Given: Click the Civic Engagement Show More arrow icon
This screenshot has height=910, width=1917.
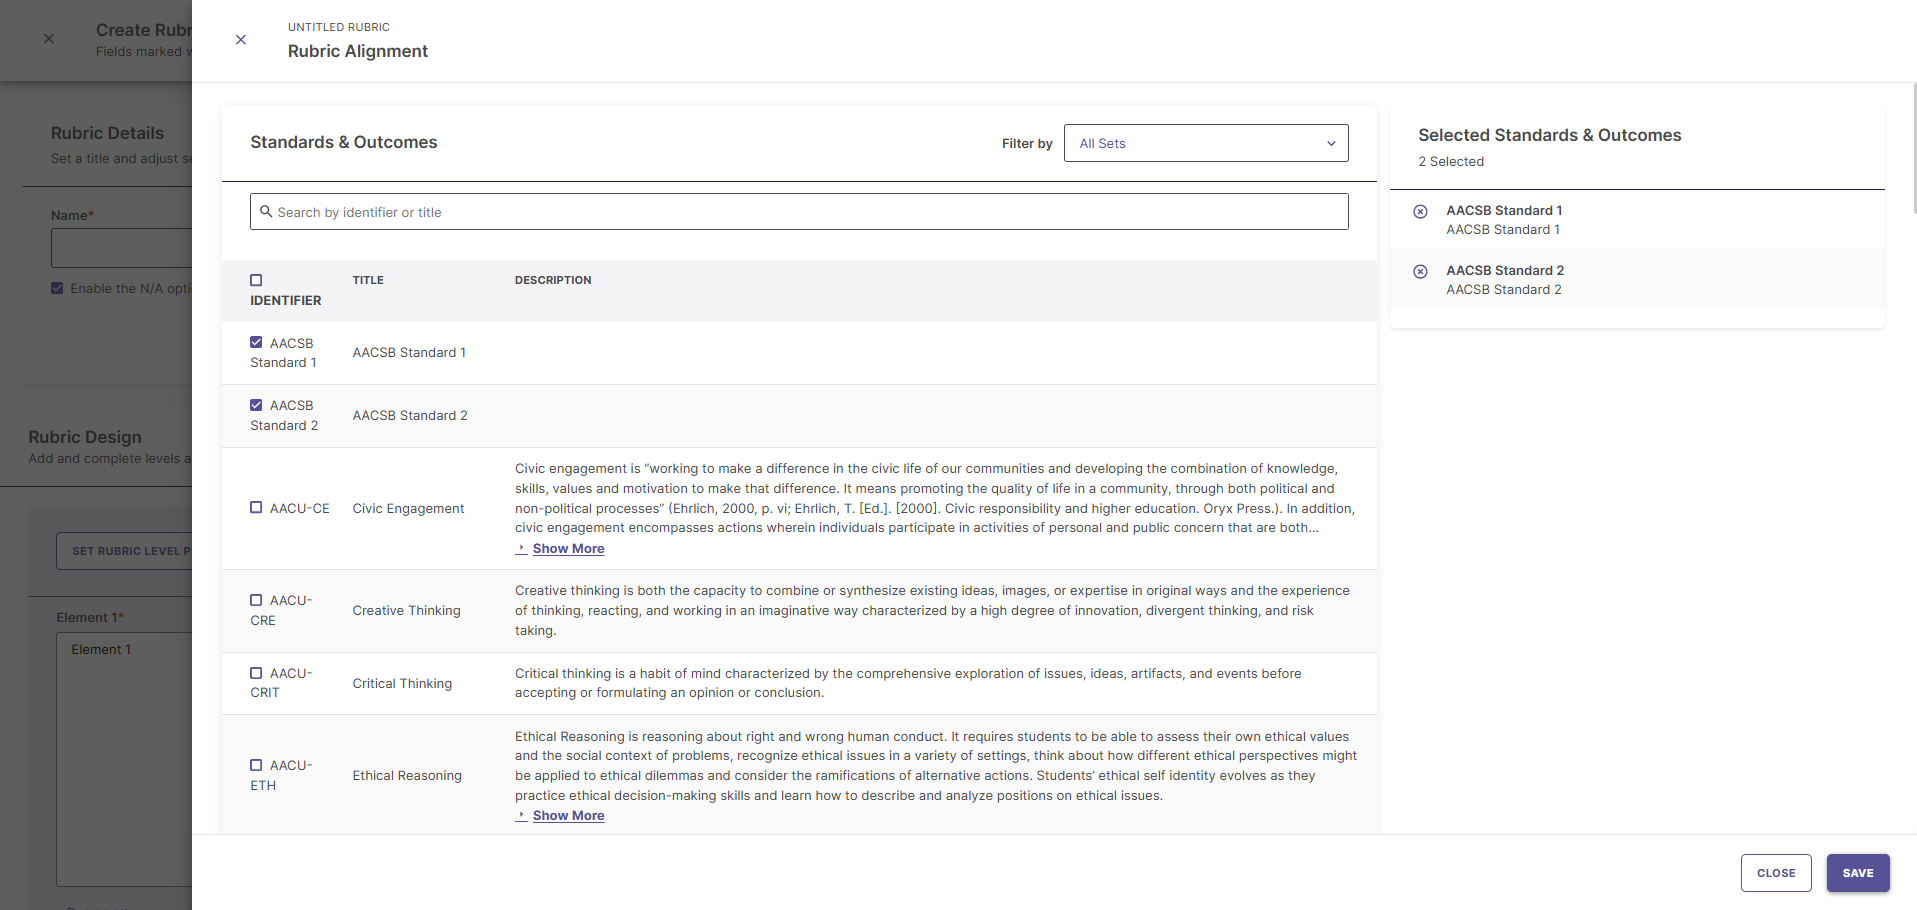Looking at the screenshot, I should pos(521,549).
